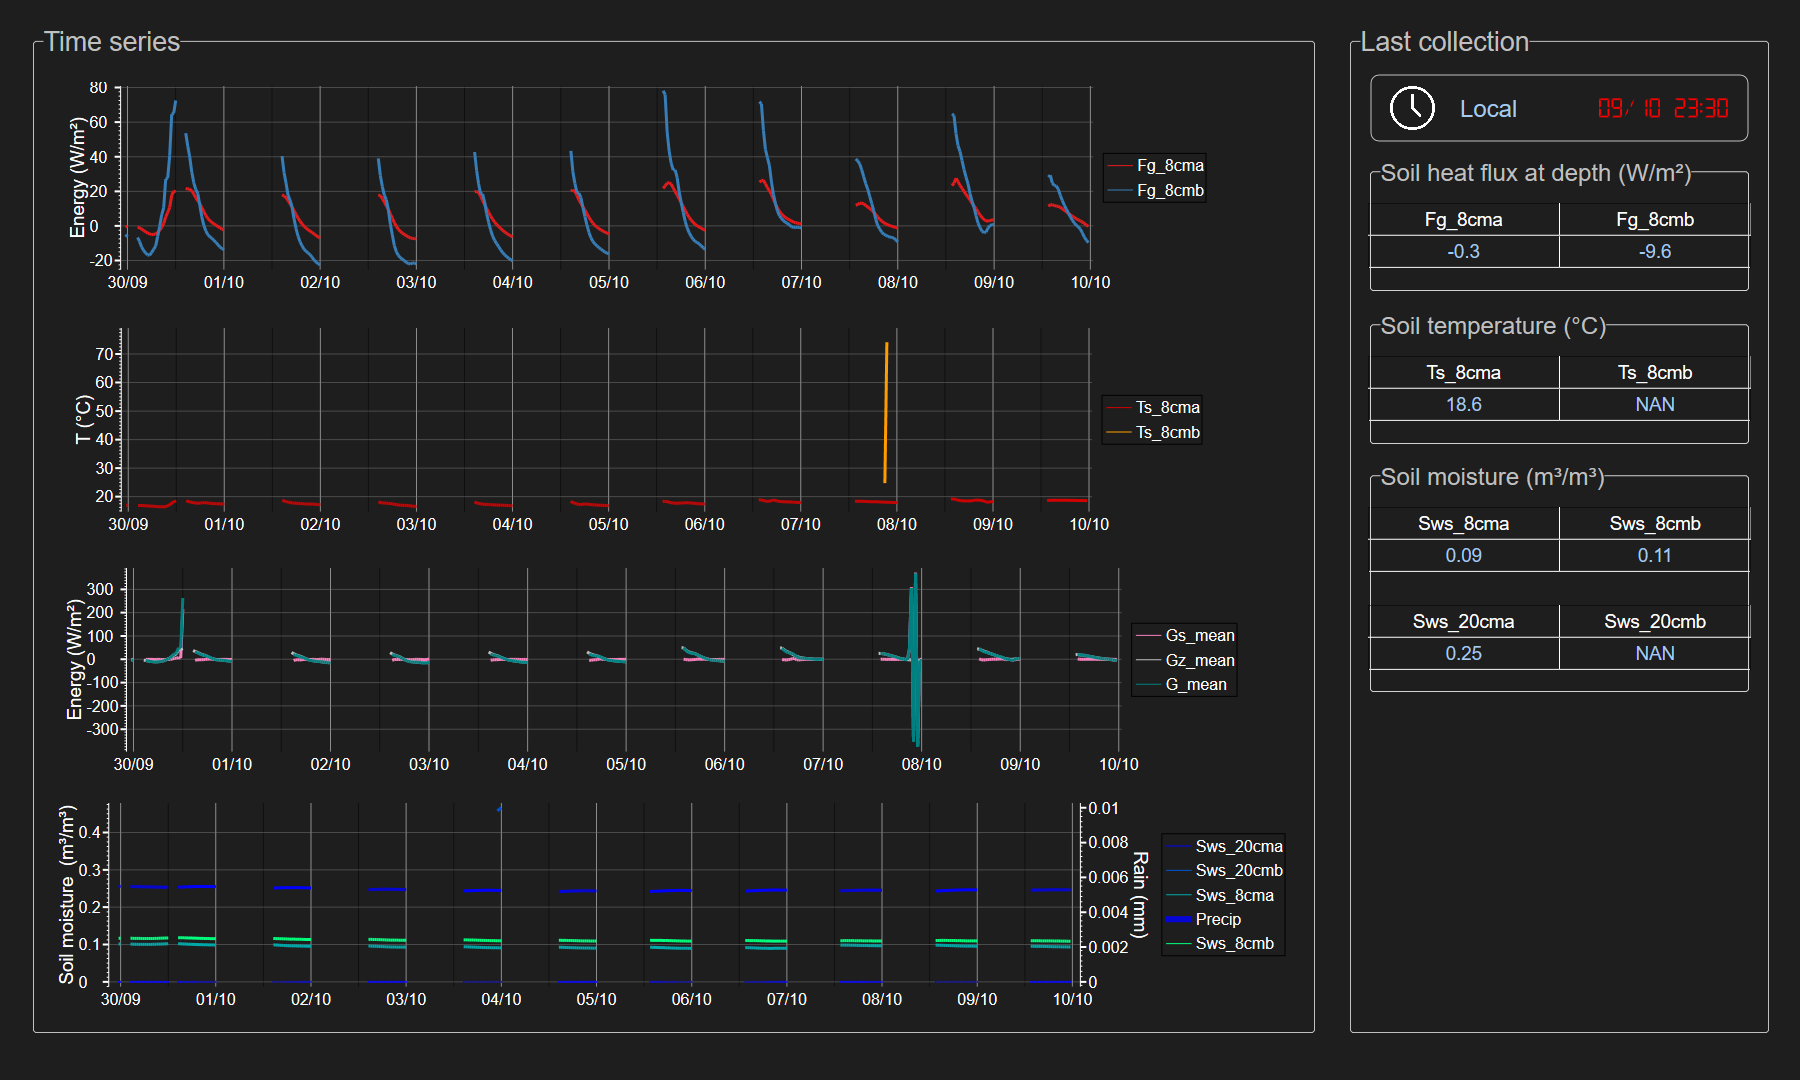Click the Local label text
Screen dimensions: 1800x1080
click(1487, 109)
